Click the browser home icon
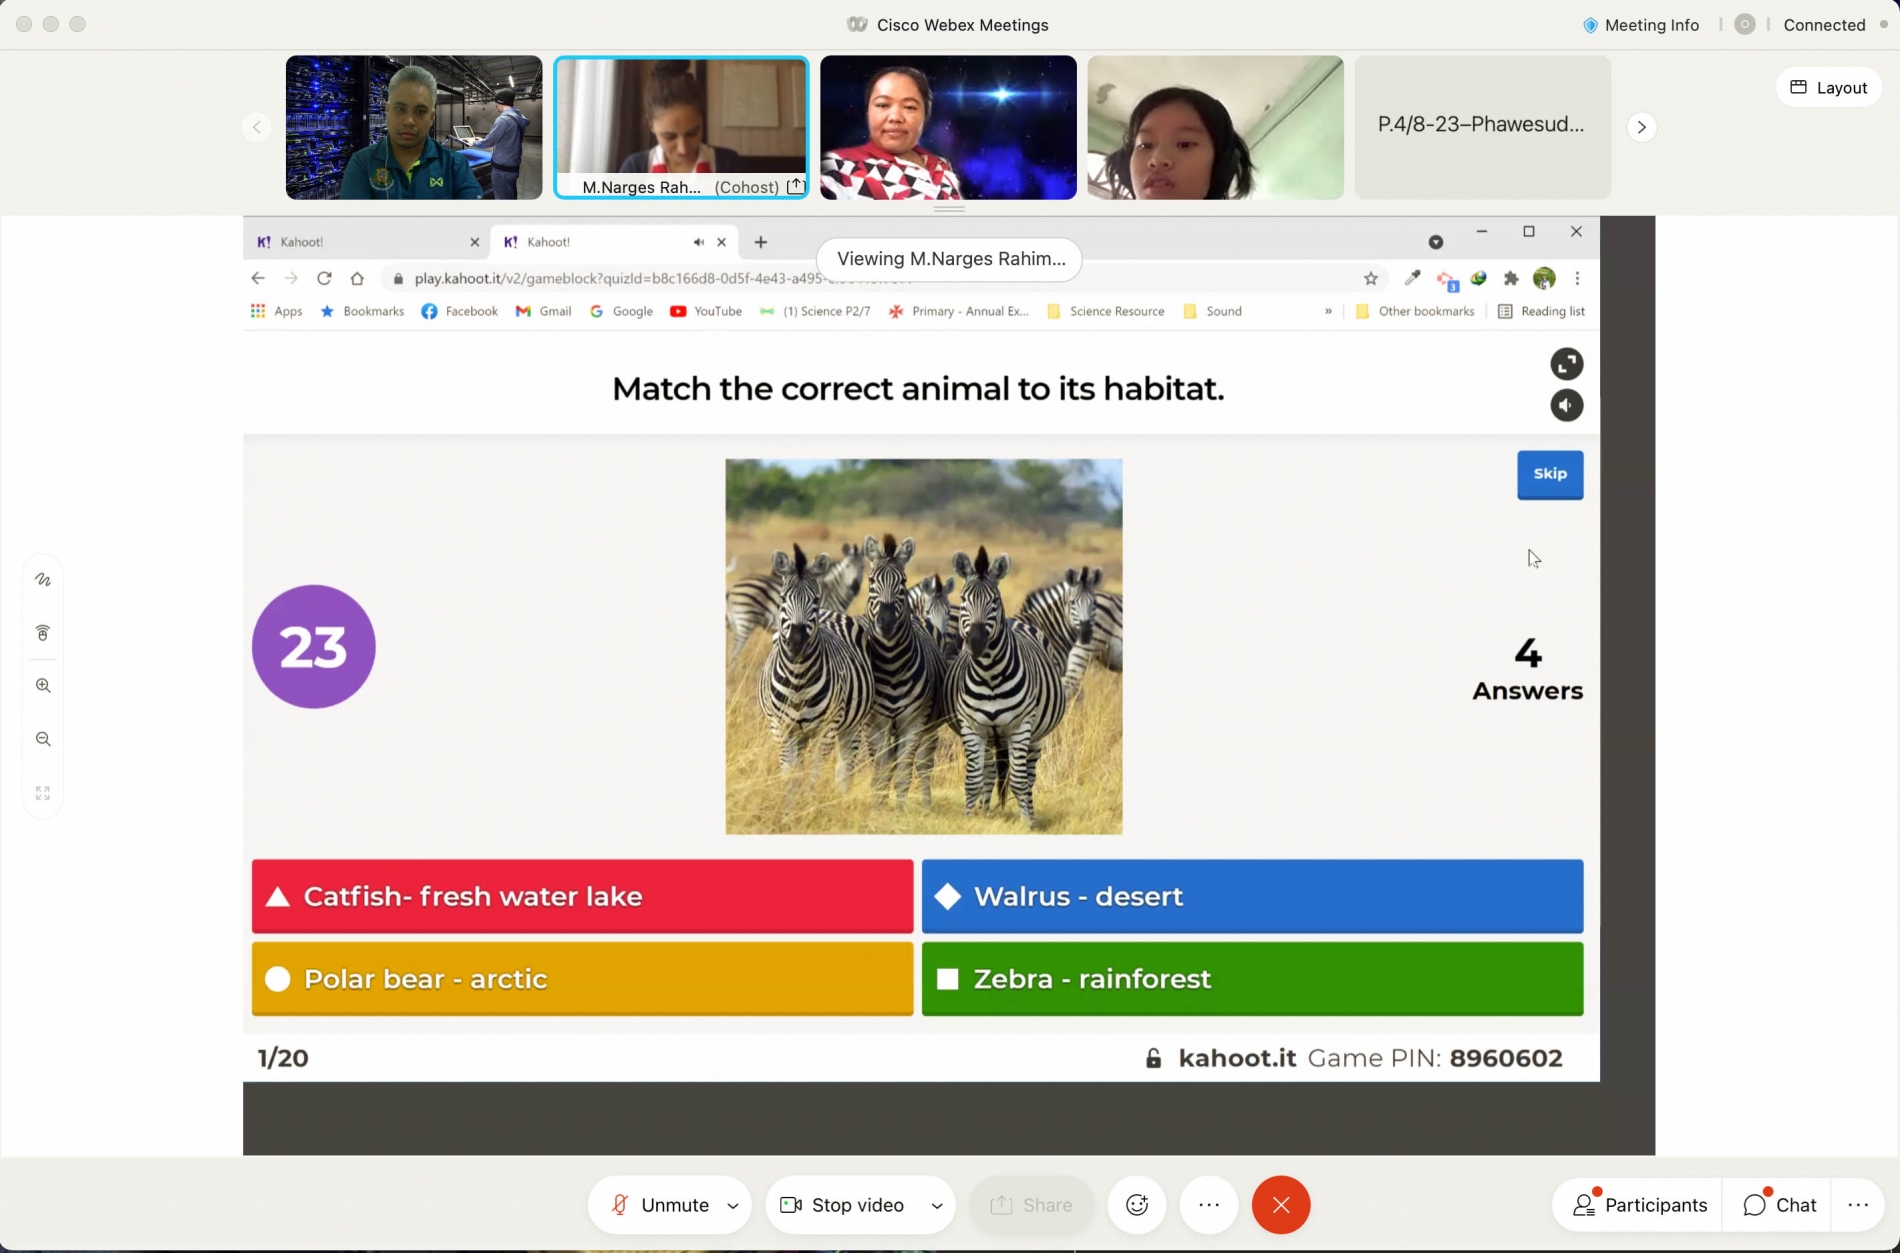Image resolution: width=1900 pixels, height=1253 pixels. [357, 278]
